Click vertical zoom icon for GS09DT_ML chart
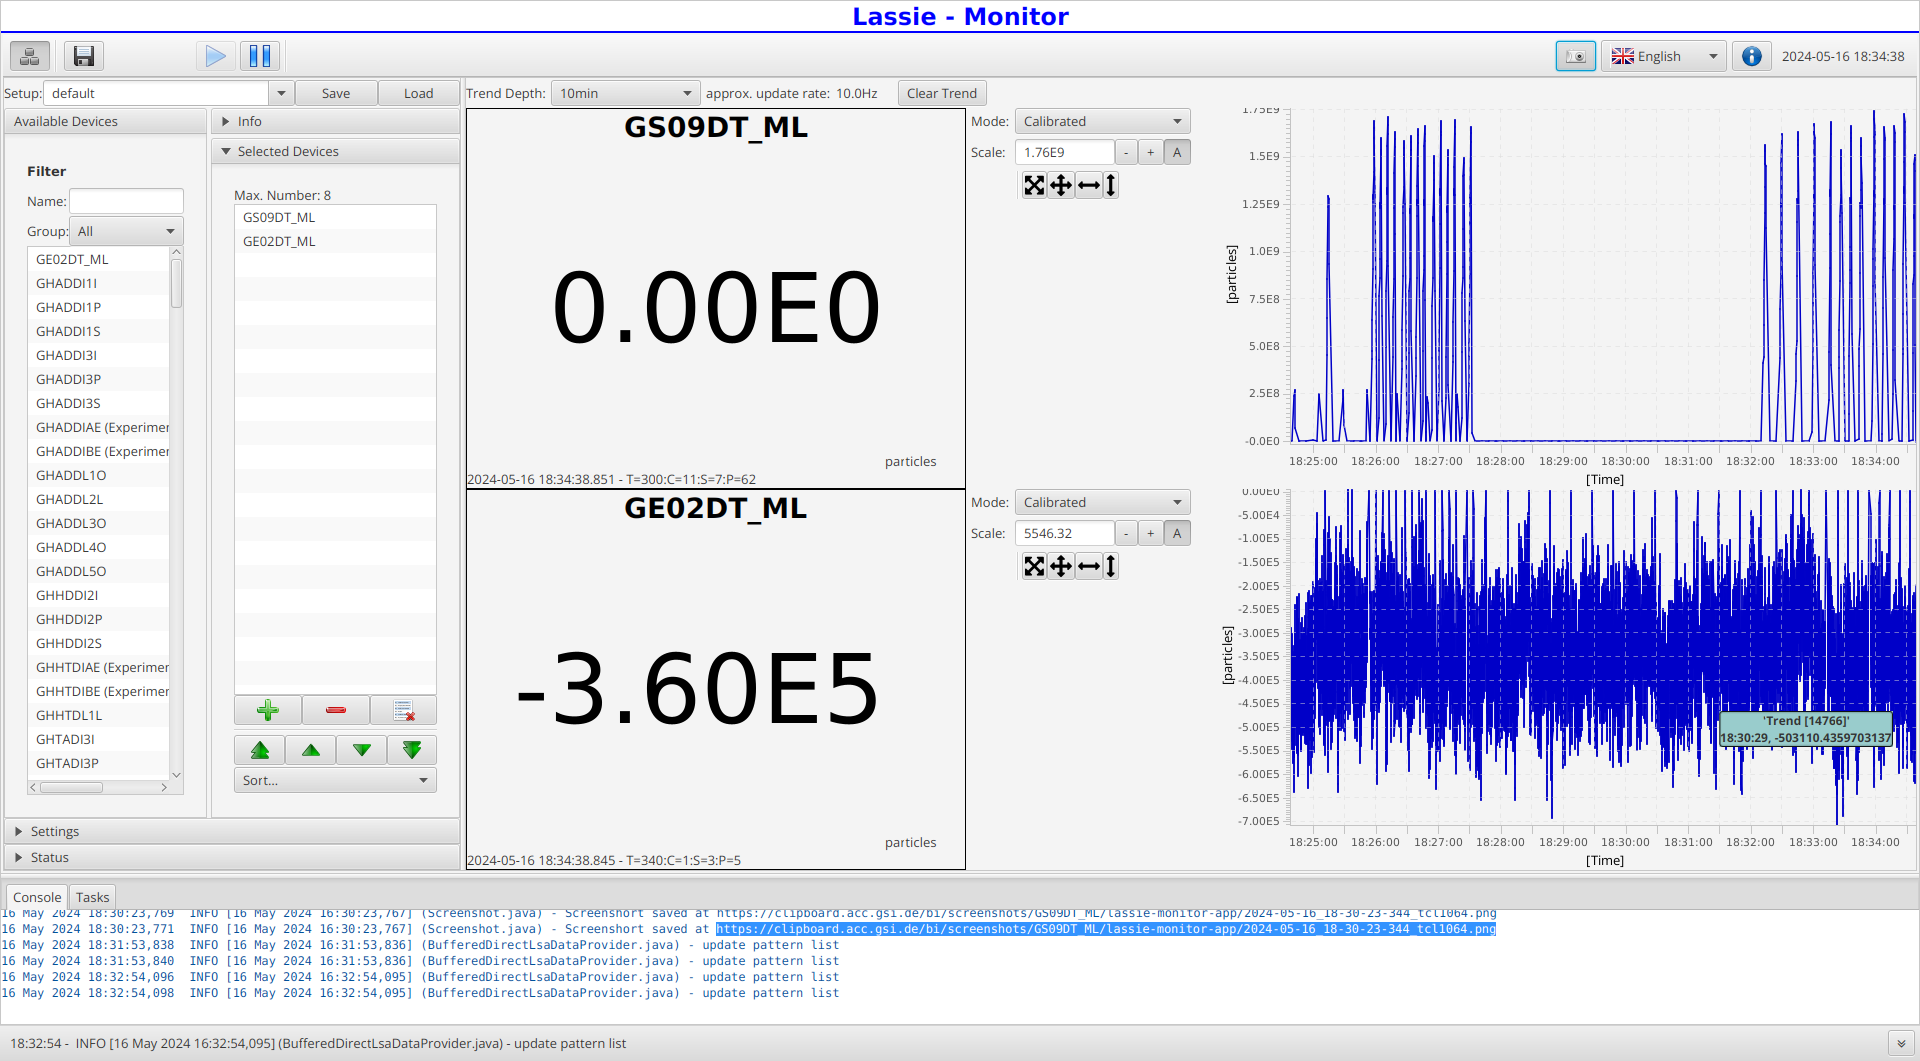Viewport: 1920px width, 1061px height. 1110,185
